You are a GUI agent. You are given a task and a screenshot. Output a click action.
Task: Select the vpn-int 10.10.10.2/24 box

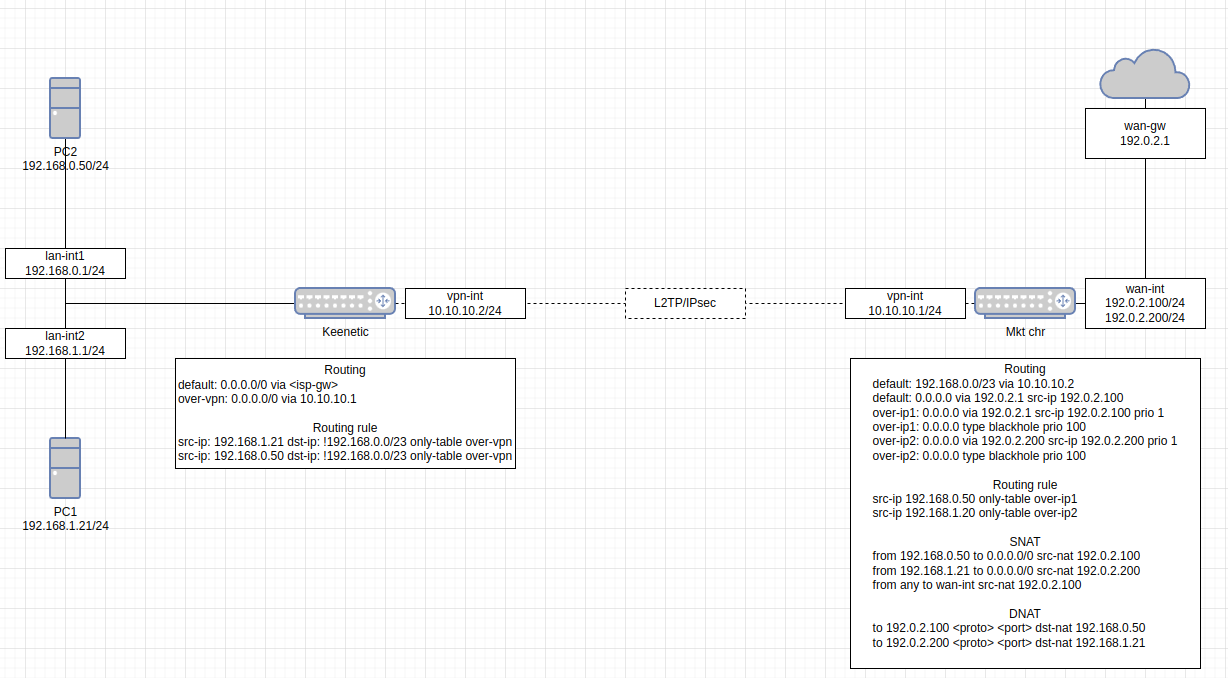[x=465, y=303]
